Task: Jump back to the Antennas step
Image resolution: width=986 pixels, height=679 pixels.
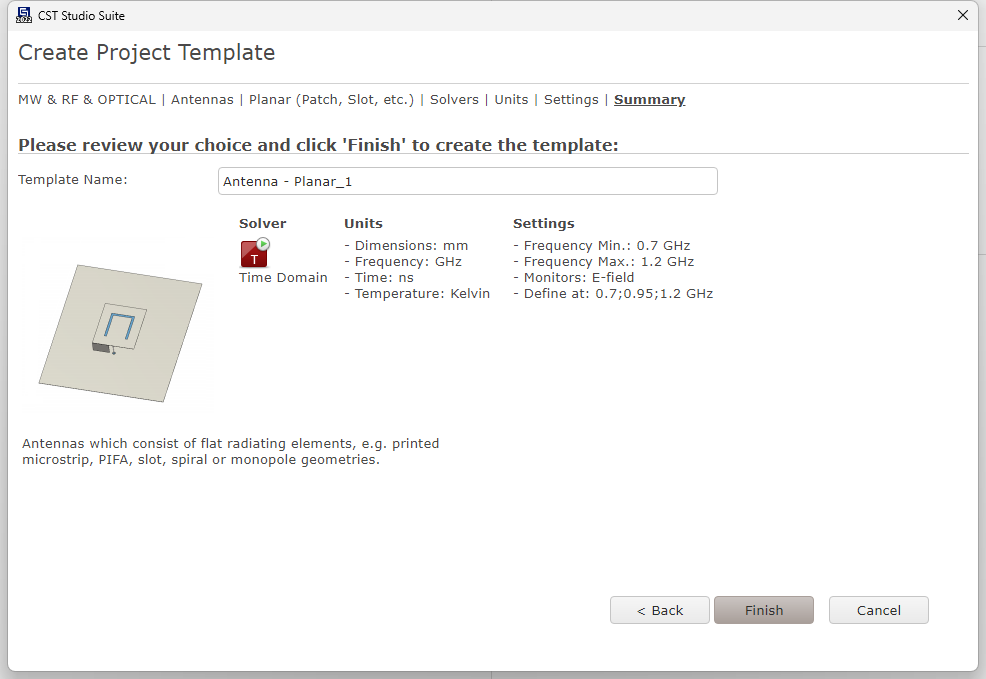Action: pyautogui.click(x=202, y=99)
